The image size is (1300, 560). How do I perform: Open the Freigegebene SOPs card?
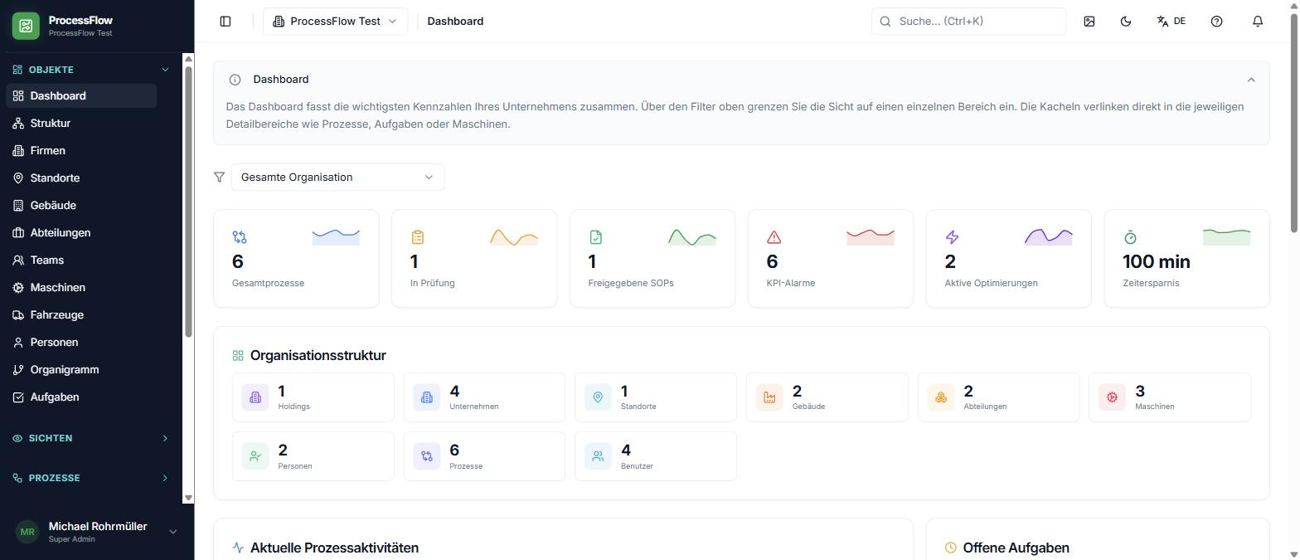(x=652, y=258)
